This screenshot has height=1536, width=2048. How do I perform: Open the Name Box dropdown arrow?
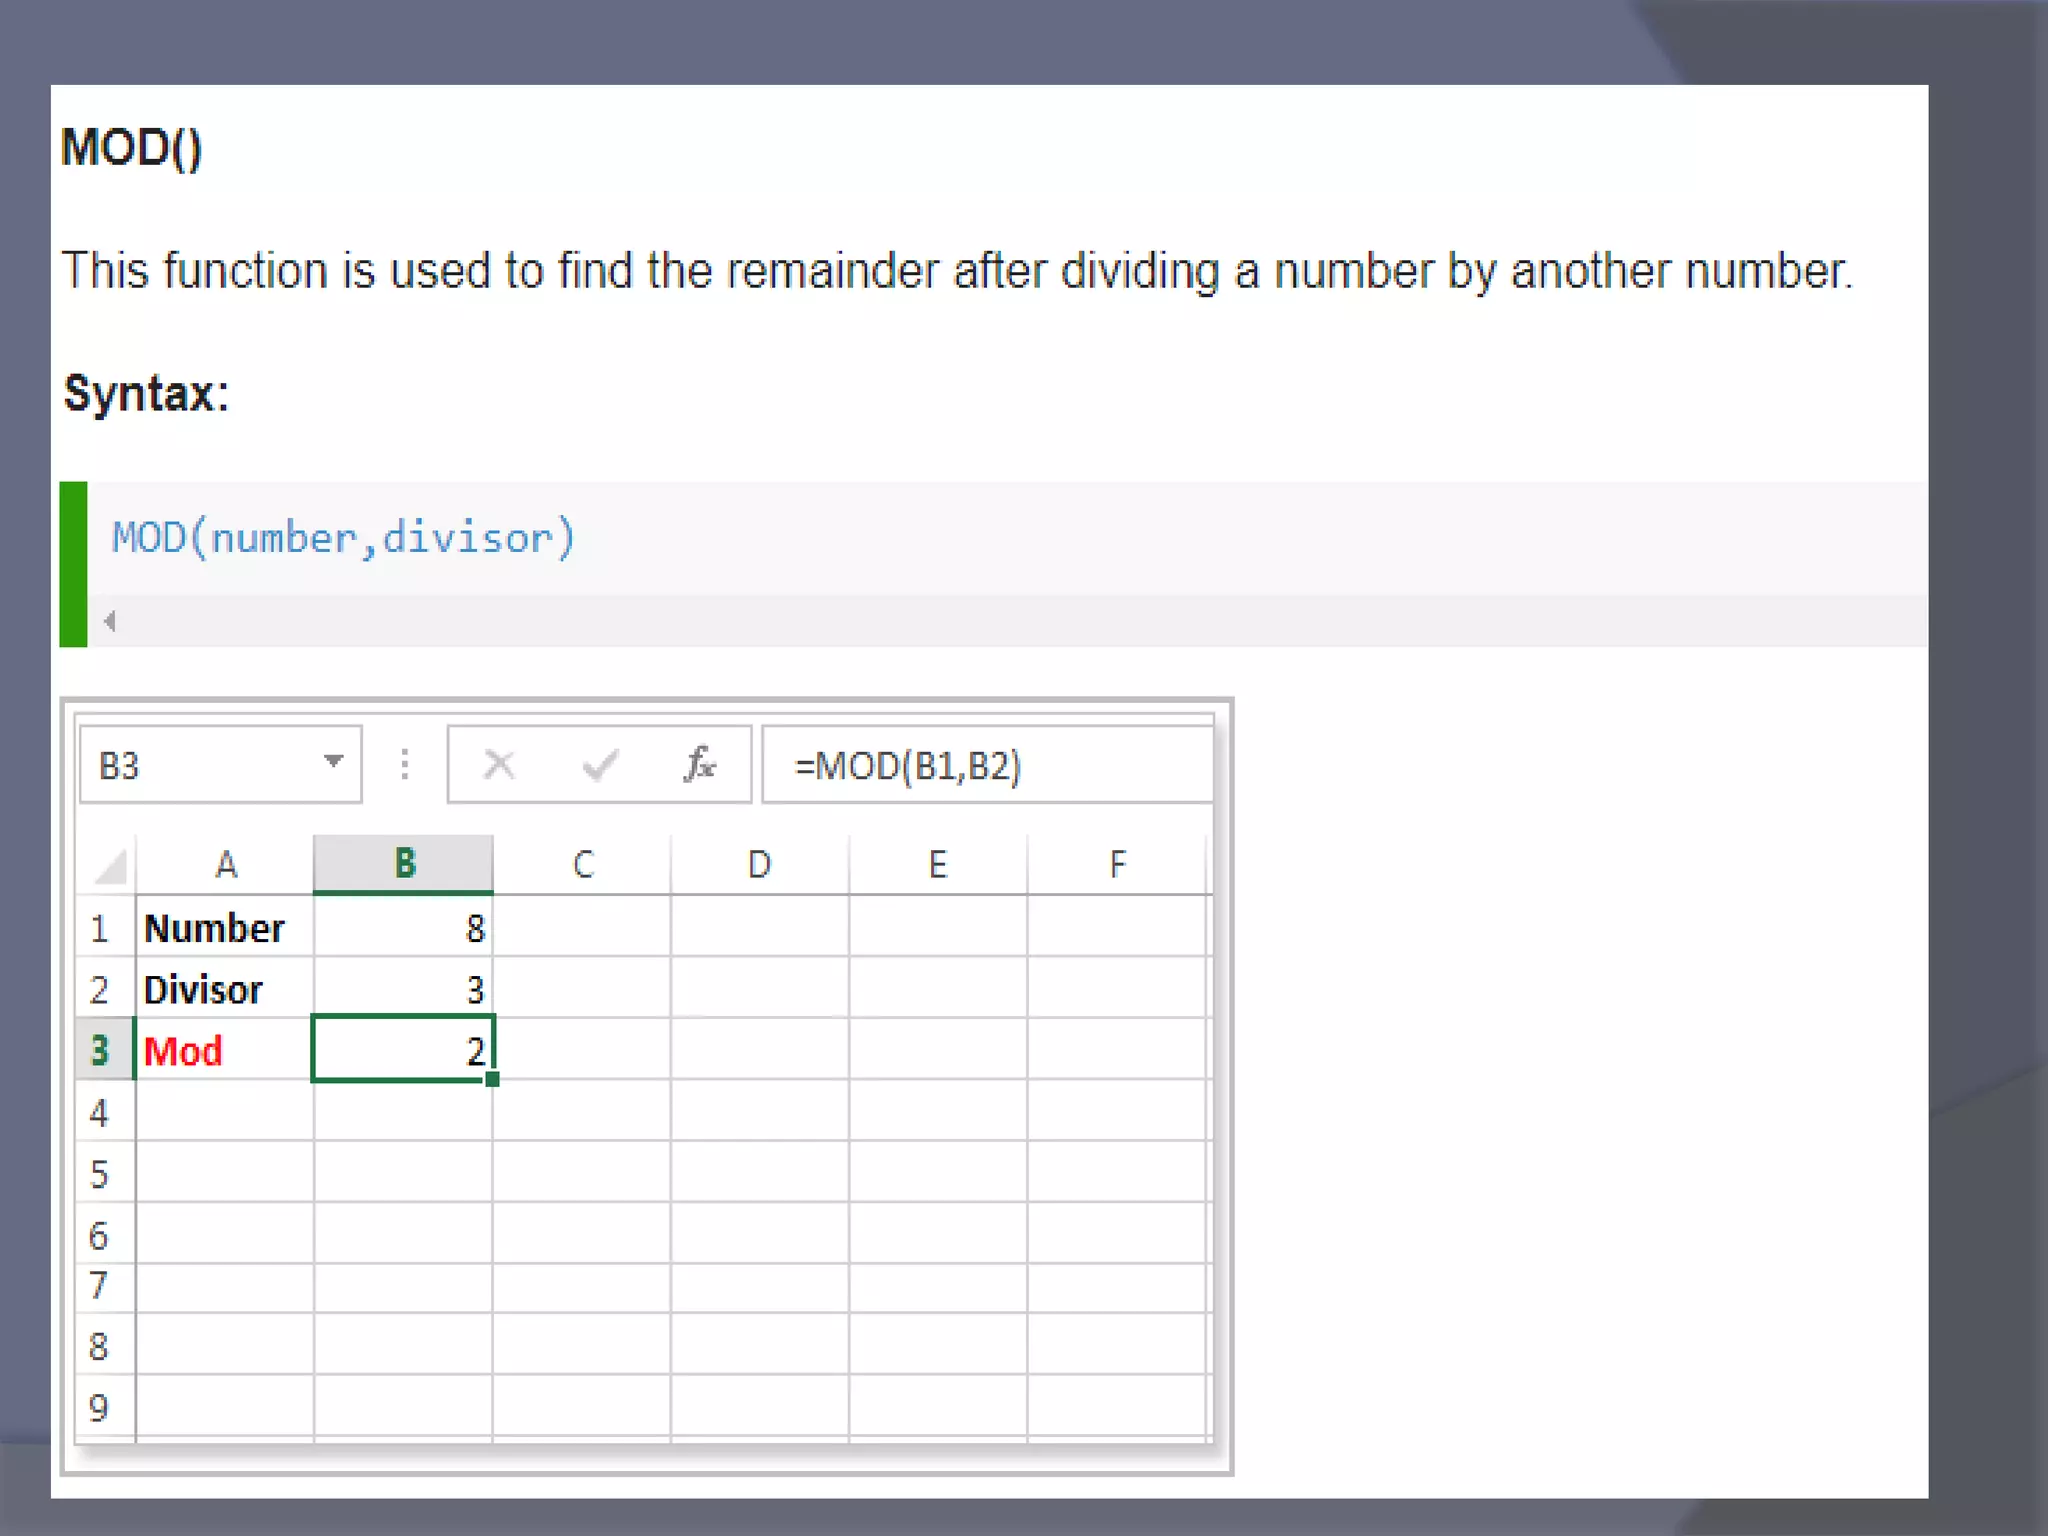tap(334, 762)
